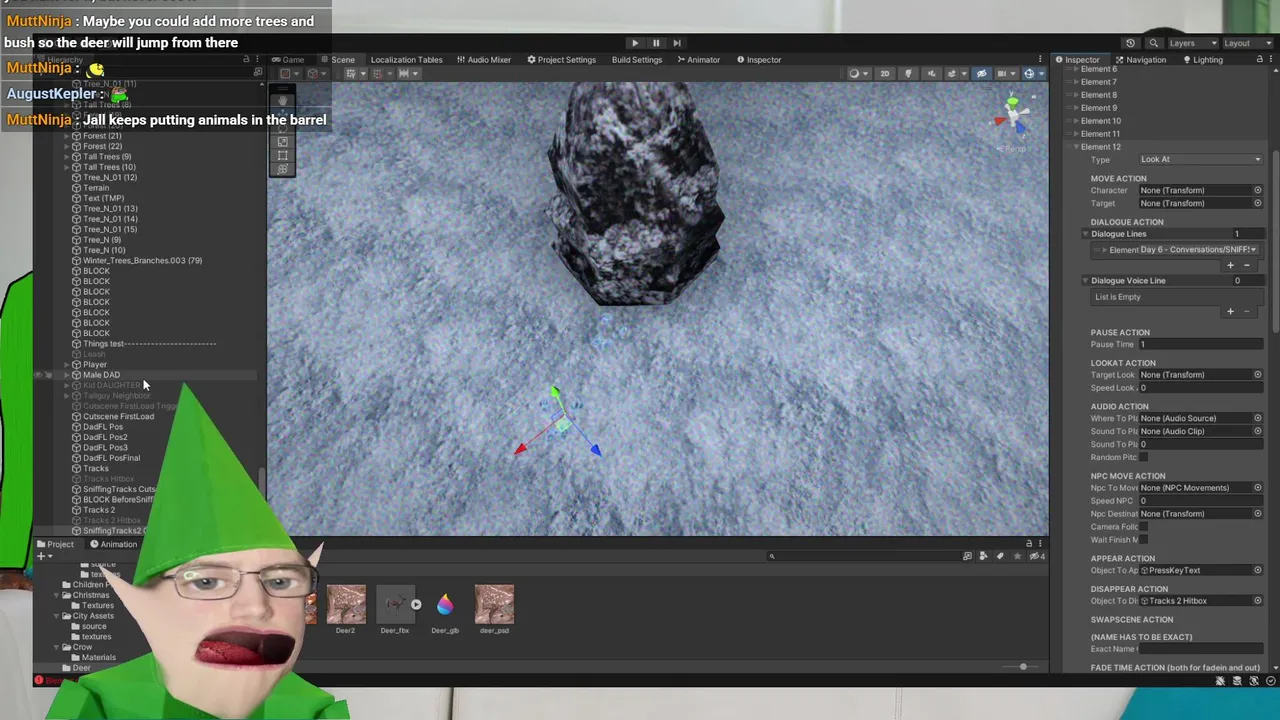Open object picker for Tracks 2 Hitbox field
Image resolution: width=1280 pixels, height=720 pixels.
click(x=1258, y=601)
